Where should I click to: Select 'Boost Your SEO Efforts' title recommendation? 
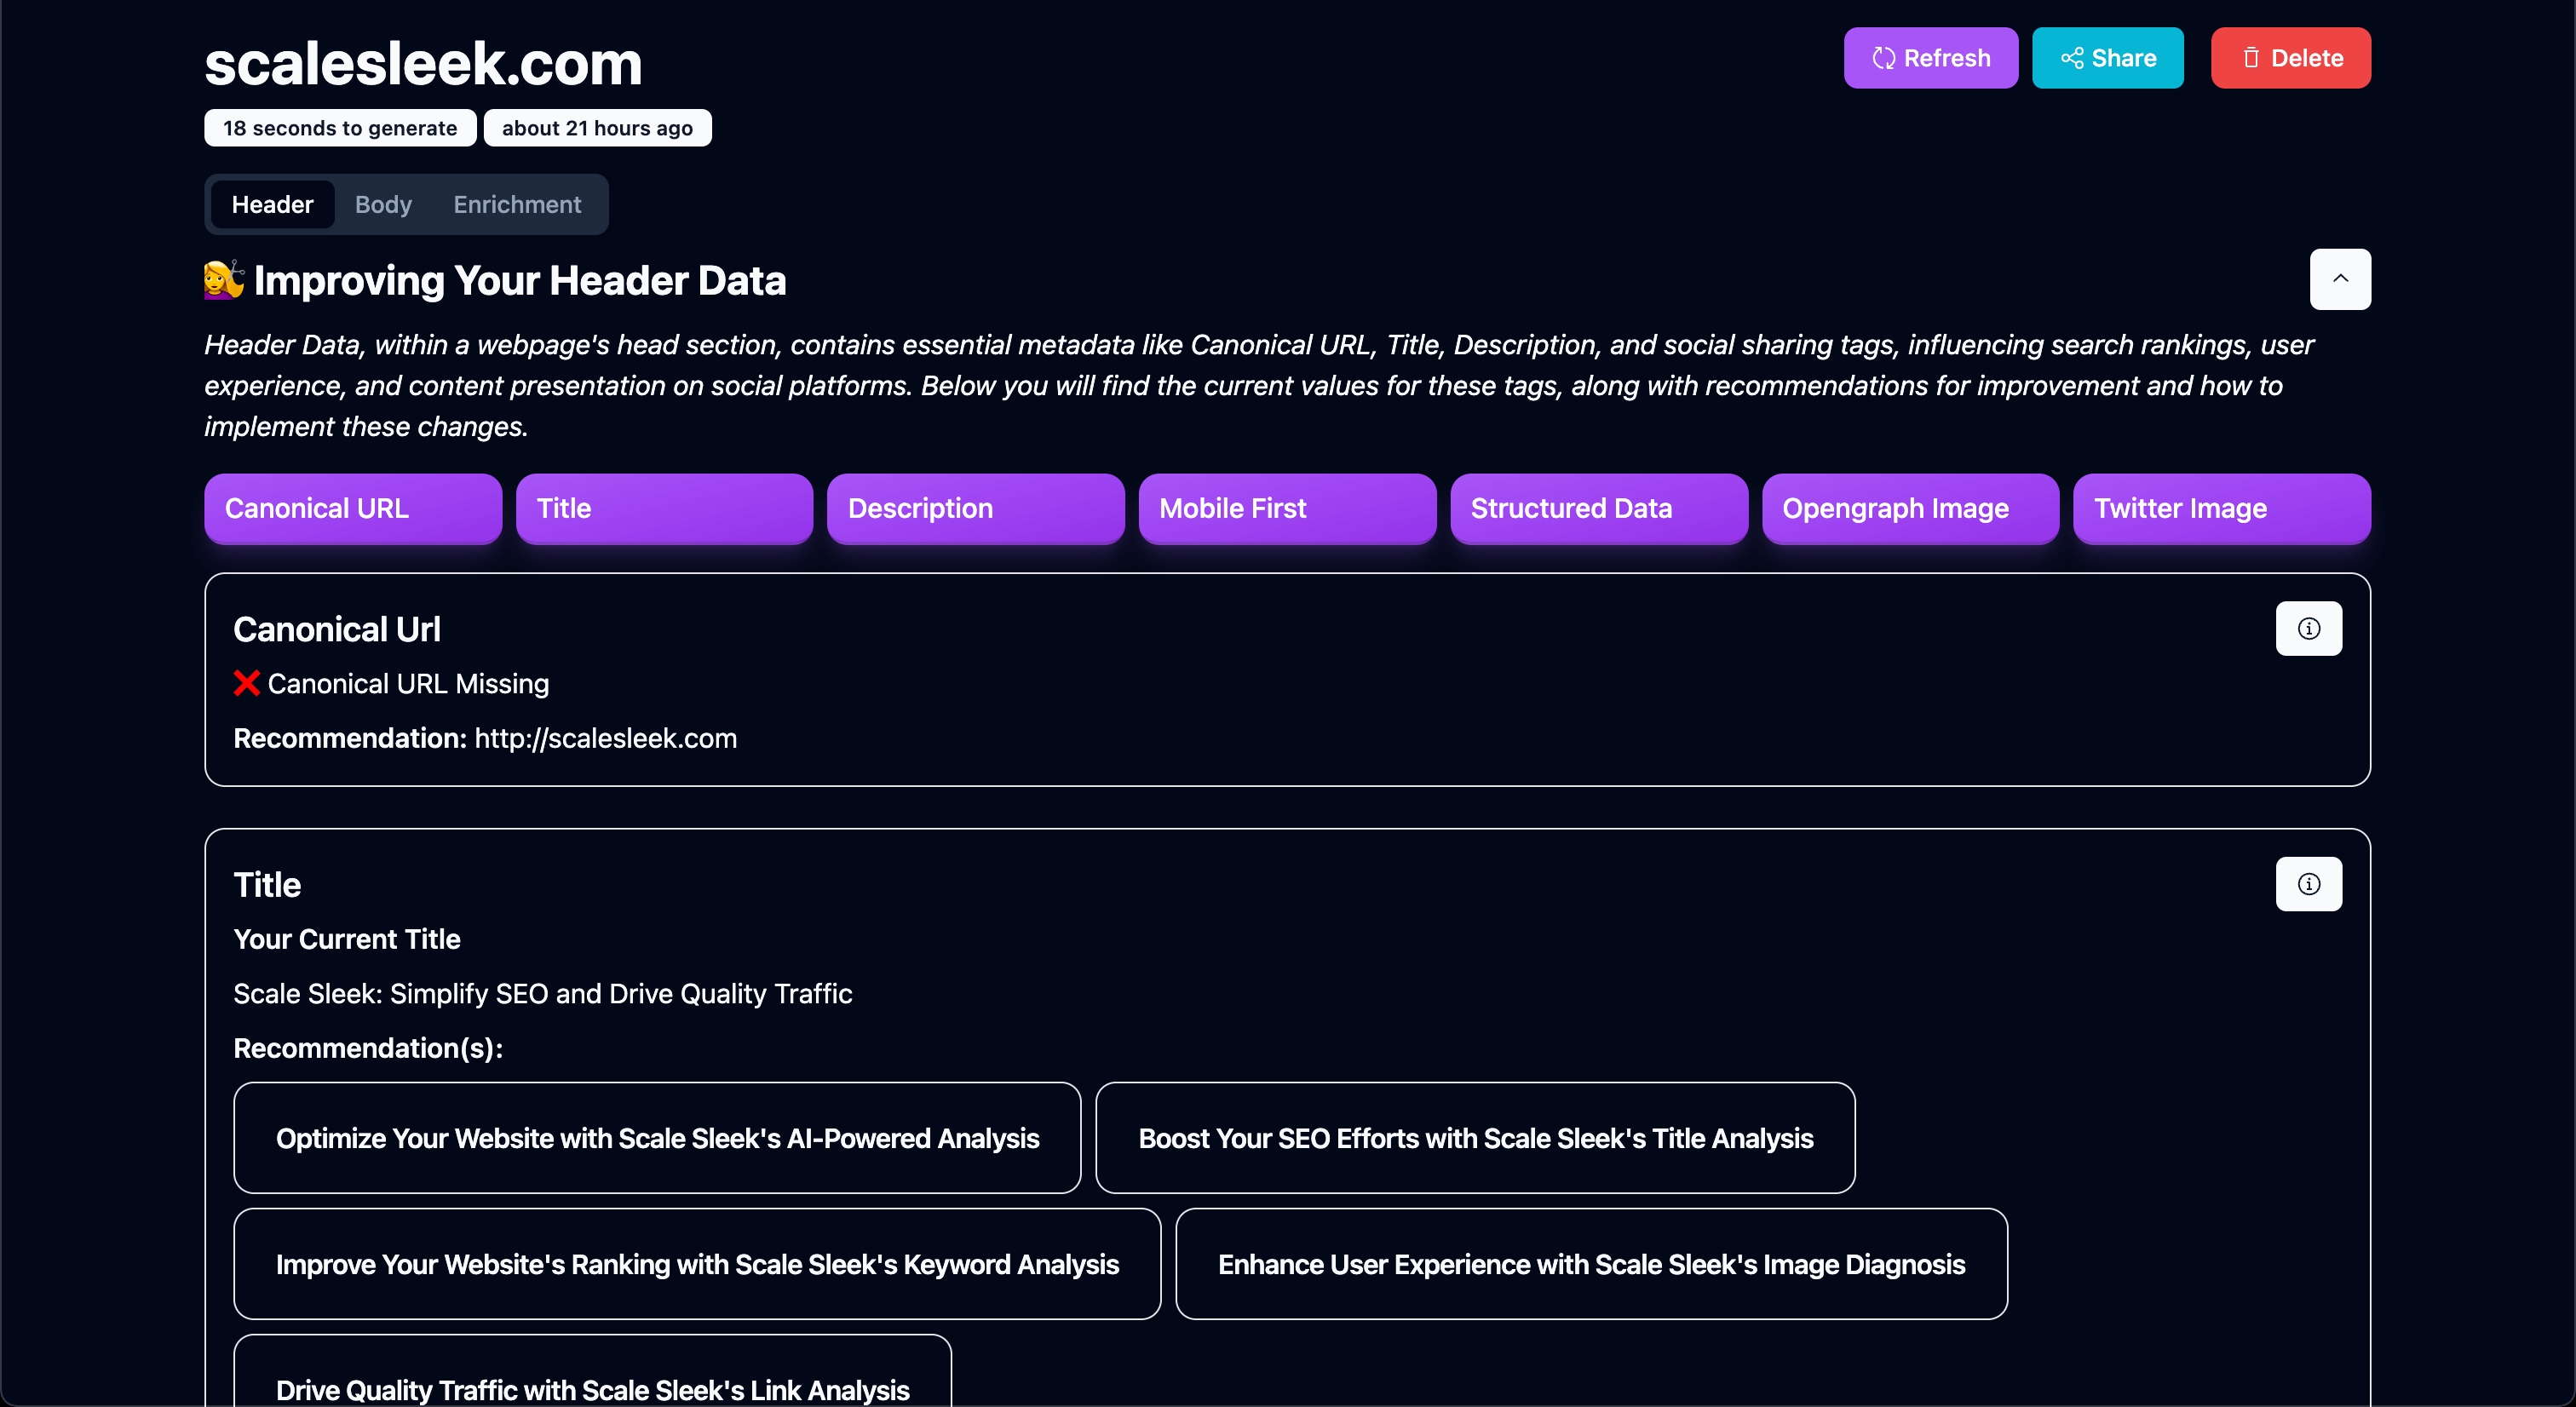click(1475, 1138)
